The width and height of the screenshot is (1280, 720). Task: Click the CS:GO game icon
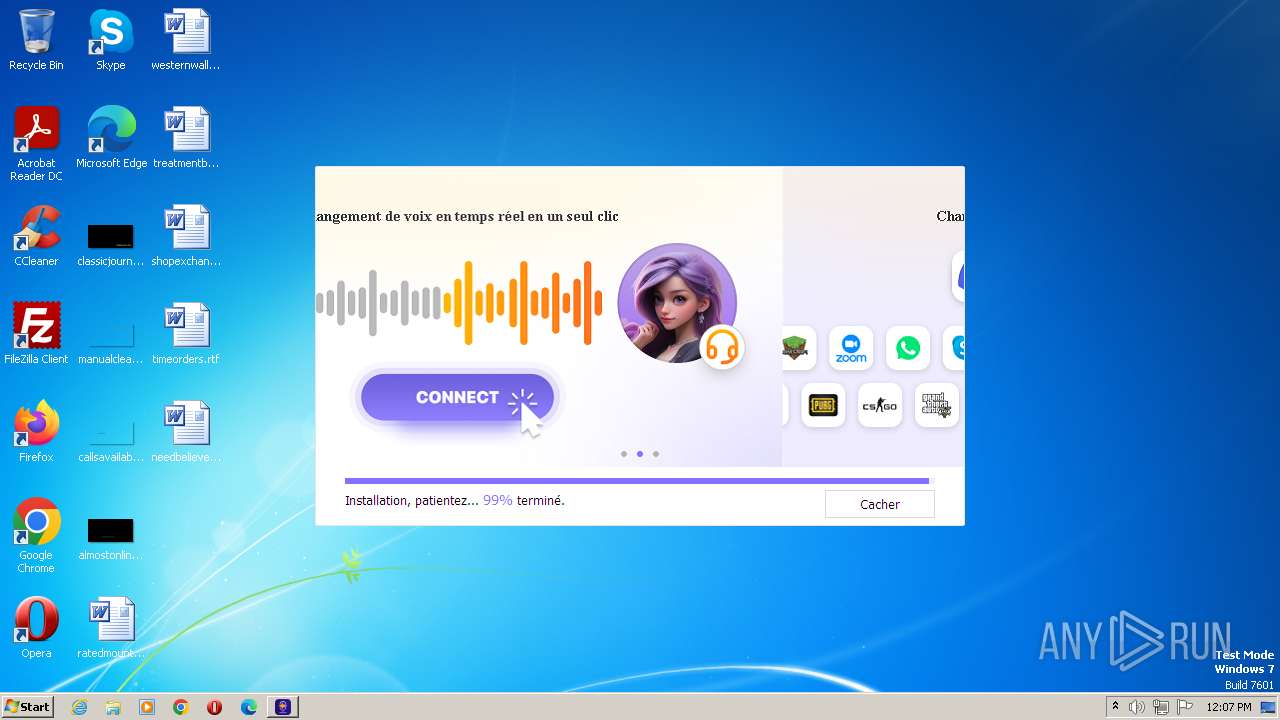[x=880, y=405]
